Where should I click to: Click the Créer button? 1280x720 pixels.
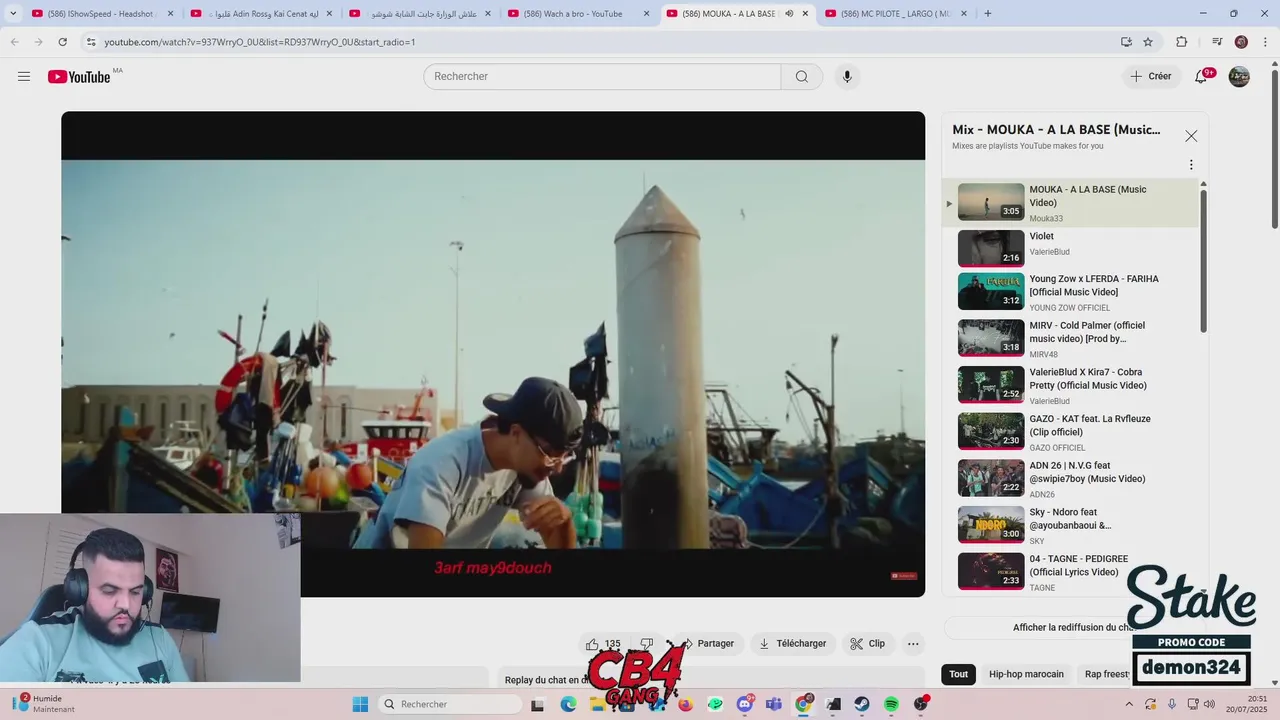1151,77
